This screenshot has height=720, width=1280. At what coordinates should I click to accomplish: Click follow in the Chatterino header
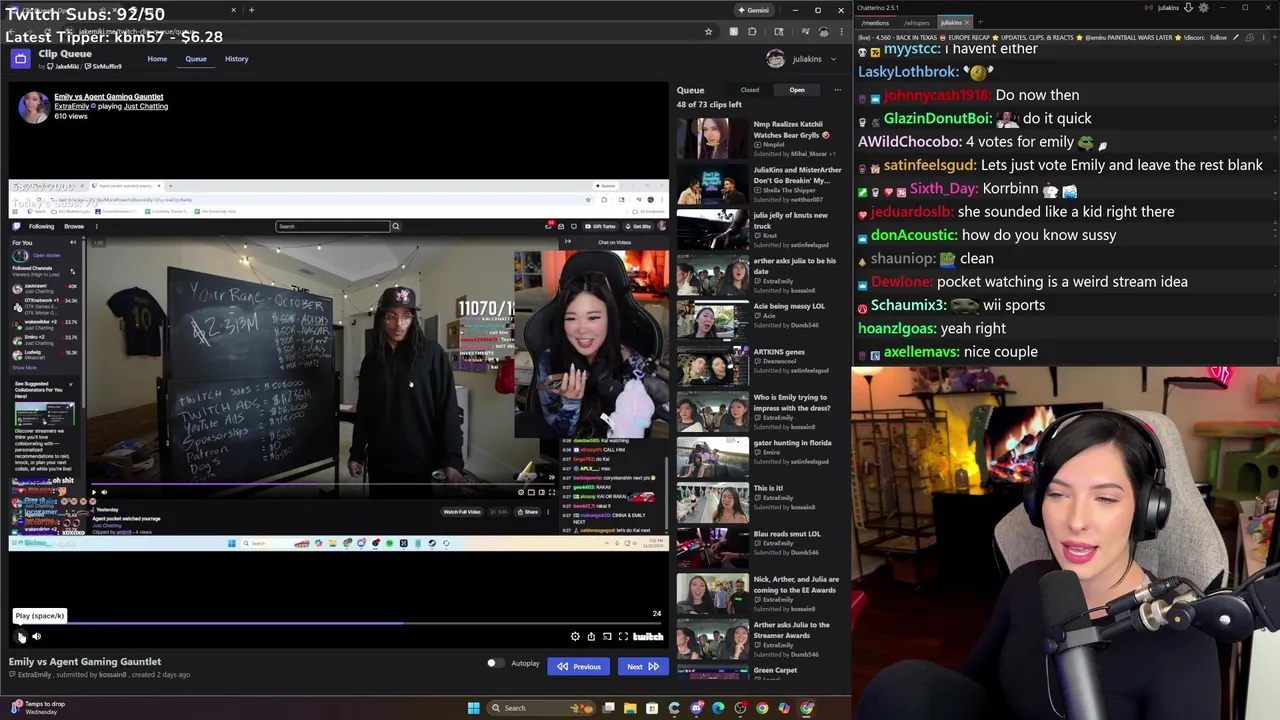[1218, 37]
